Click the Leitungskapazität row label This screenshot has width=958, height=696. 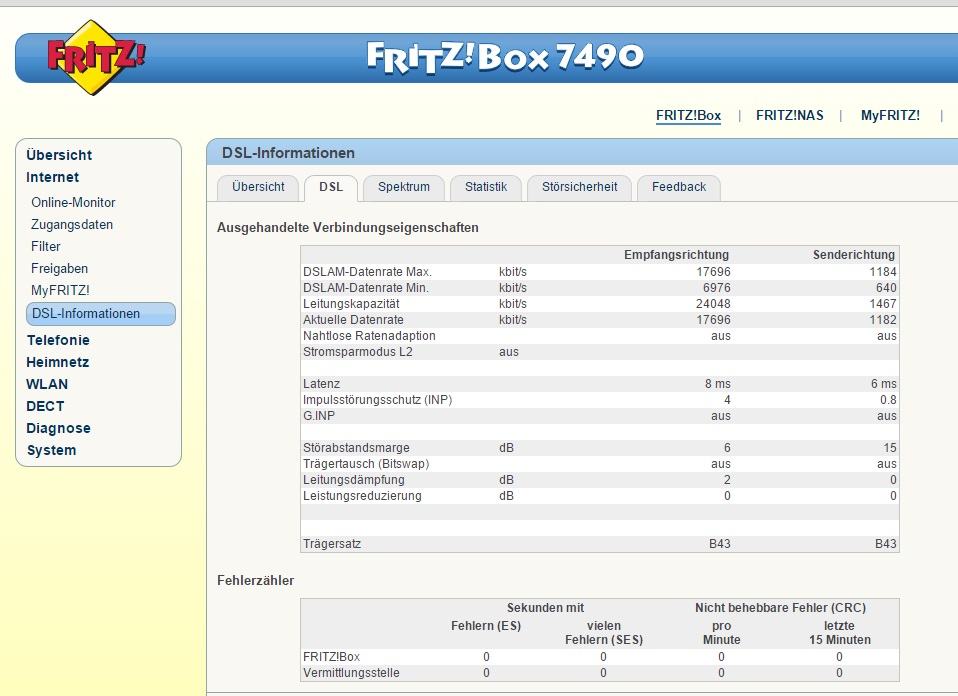[351, 304]
